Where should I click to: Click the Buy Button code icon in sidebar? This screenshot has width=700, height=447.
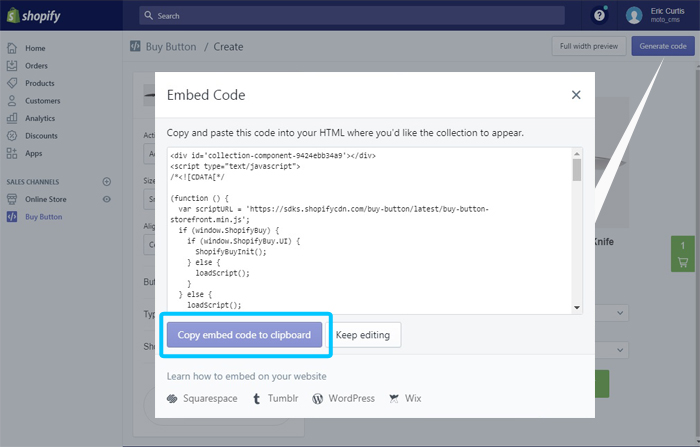coord(12,217)
